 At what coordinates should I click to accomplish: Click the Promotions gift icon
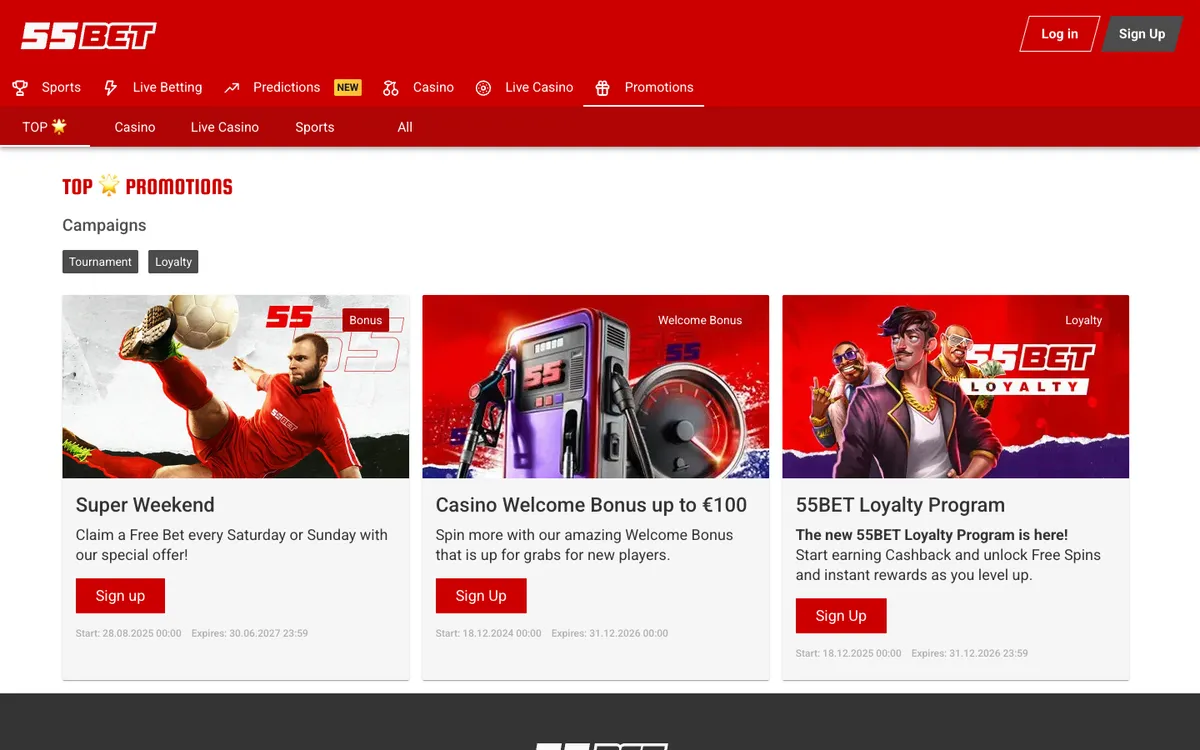point(602,88)
